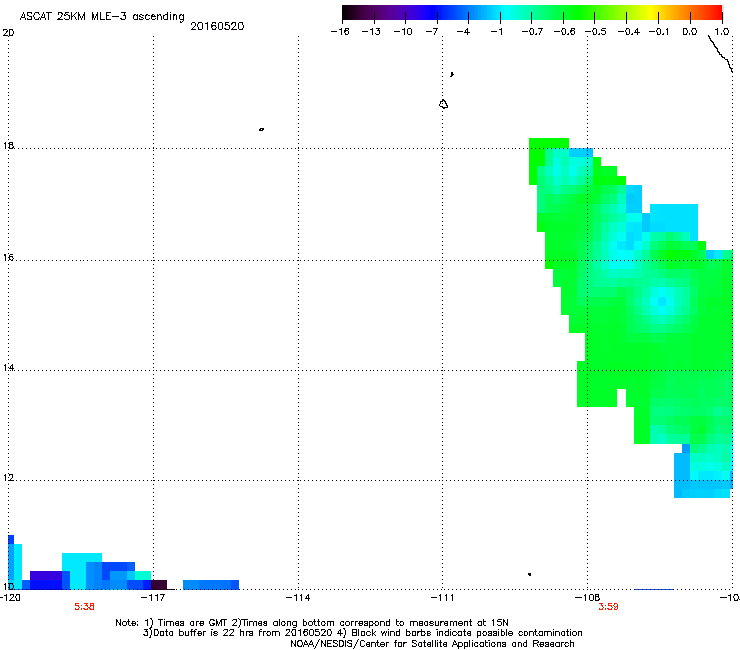740x650 pixels.
Task: Click the colorbar label 1.0
Action: (x=722, y=32)
